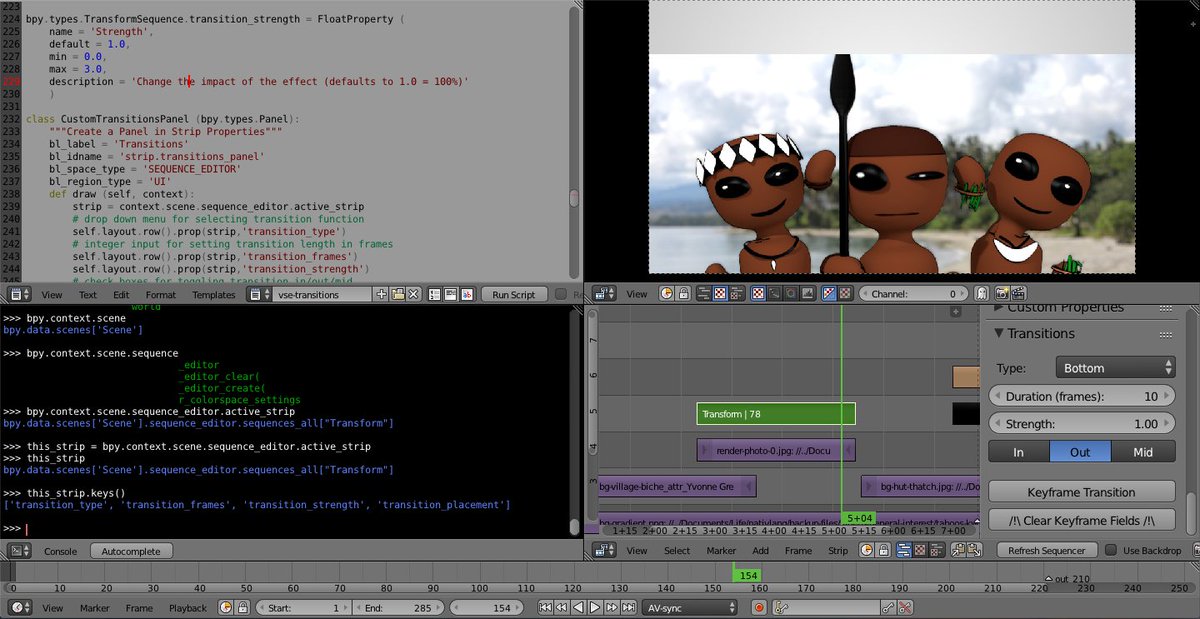Adjust the Duration (frames) field
1200x619 pixels.
coord(1081,396)
